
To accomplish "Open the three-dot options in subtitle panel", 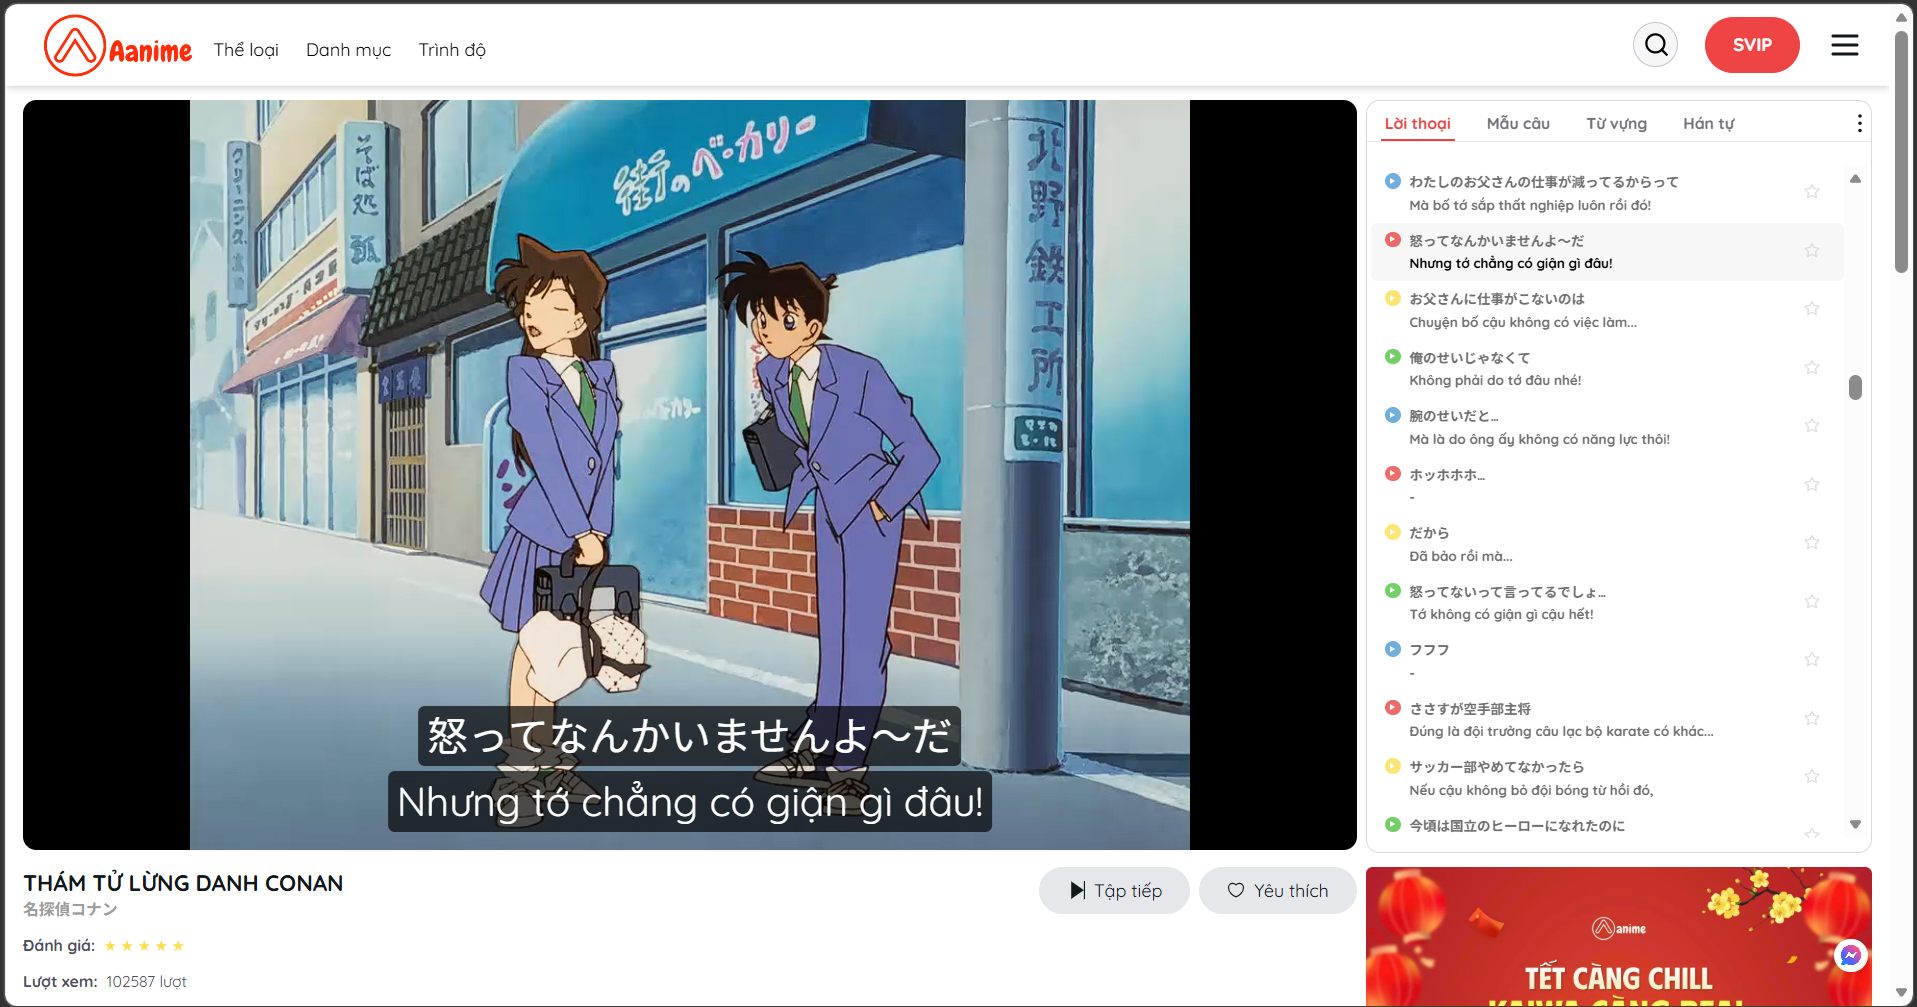I will pyautogui.click(x=1859, y=123).
